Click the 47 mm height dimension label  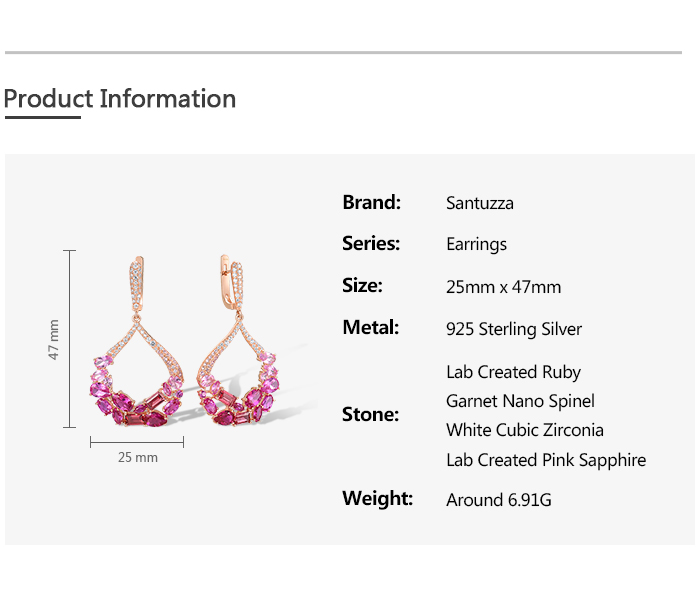tap(54, 339)
